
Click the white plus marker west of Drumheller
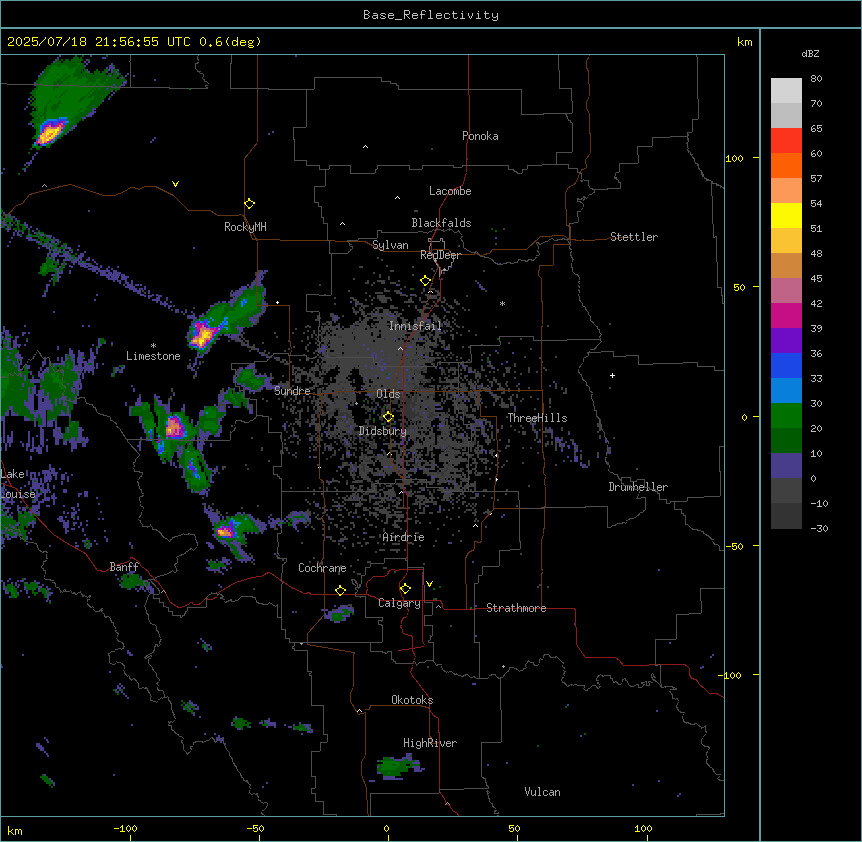(x=612, y=375)
